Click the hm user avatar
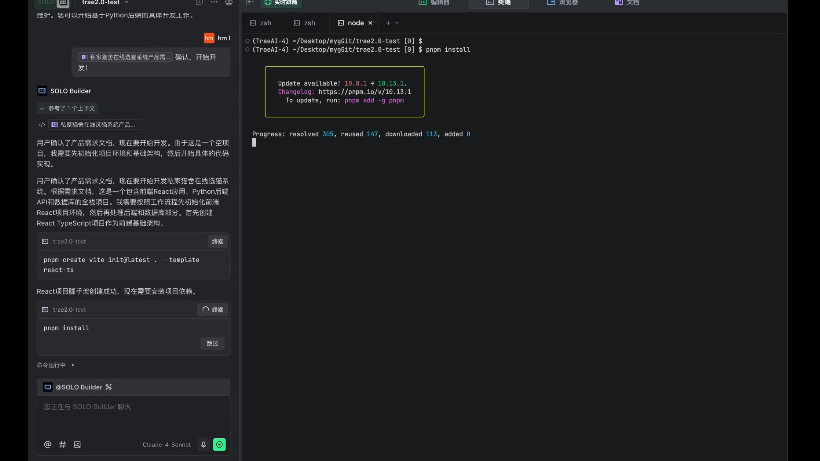820x461 pixels. 209,38
